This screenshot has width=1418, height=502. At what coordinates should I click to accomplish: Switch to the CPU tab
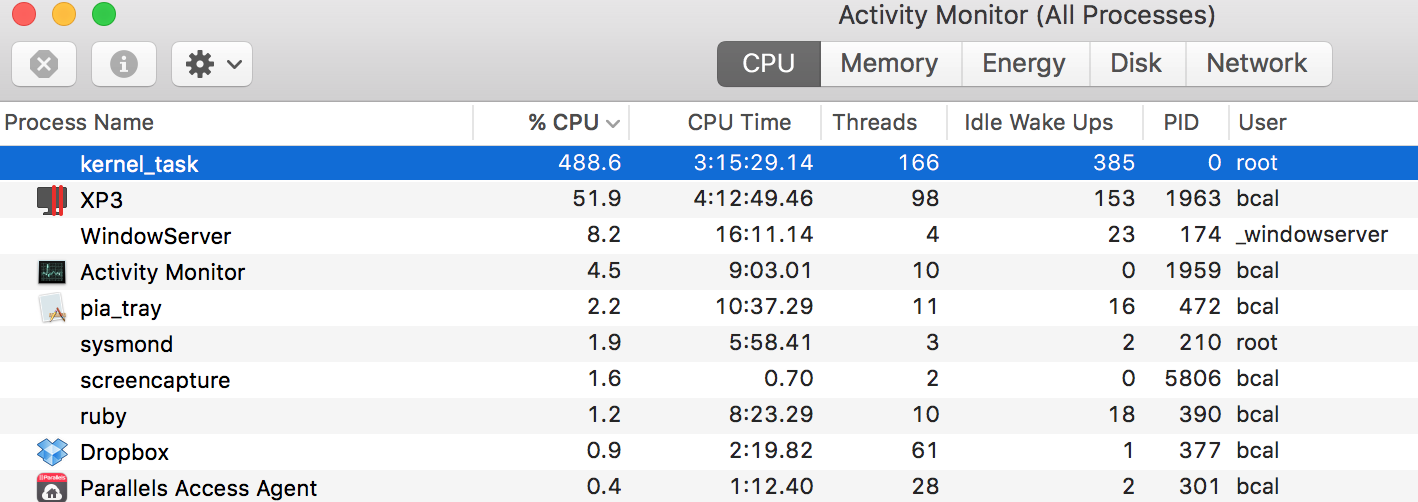click(769, 64)
